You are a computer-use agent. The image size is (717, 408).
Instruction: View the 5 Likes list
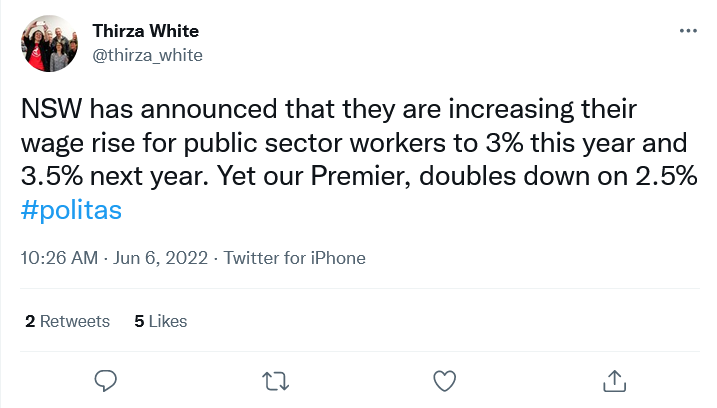(161, 321)
